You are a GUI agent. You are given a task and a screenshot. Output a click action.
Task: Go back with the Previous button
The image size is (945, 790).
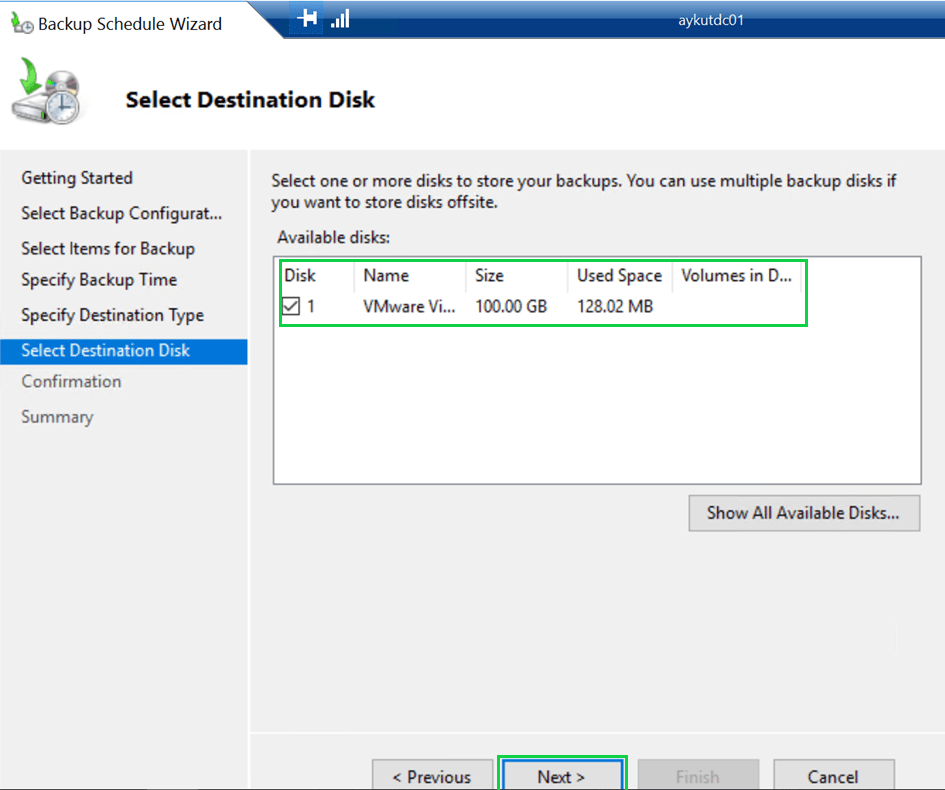(432, 776)
